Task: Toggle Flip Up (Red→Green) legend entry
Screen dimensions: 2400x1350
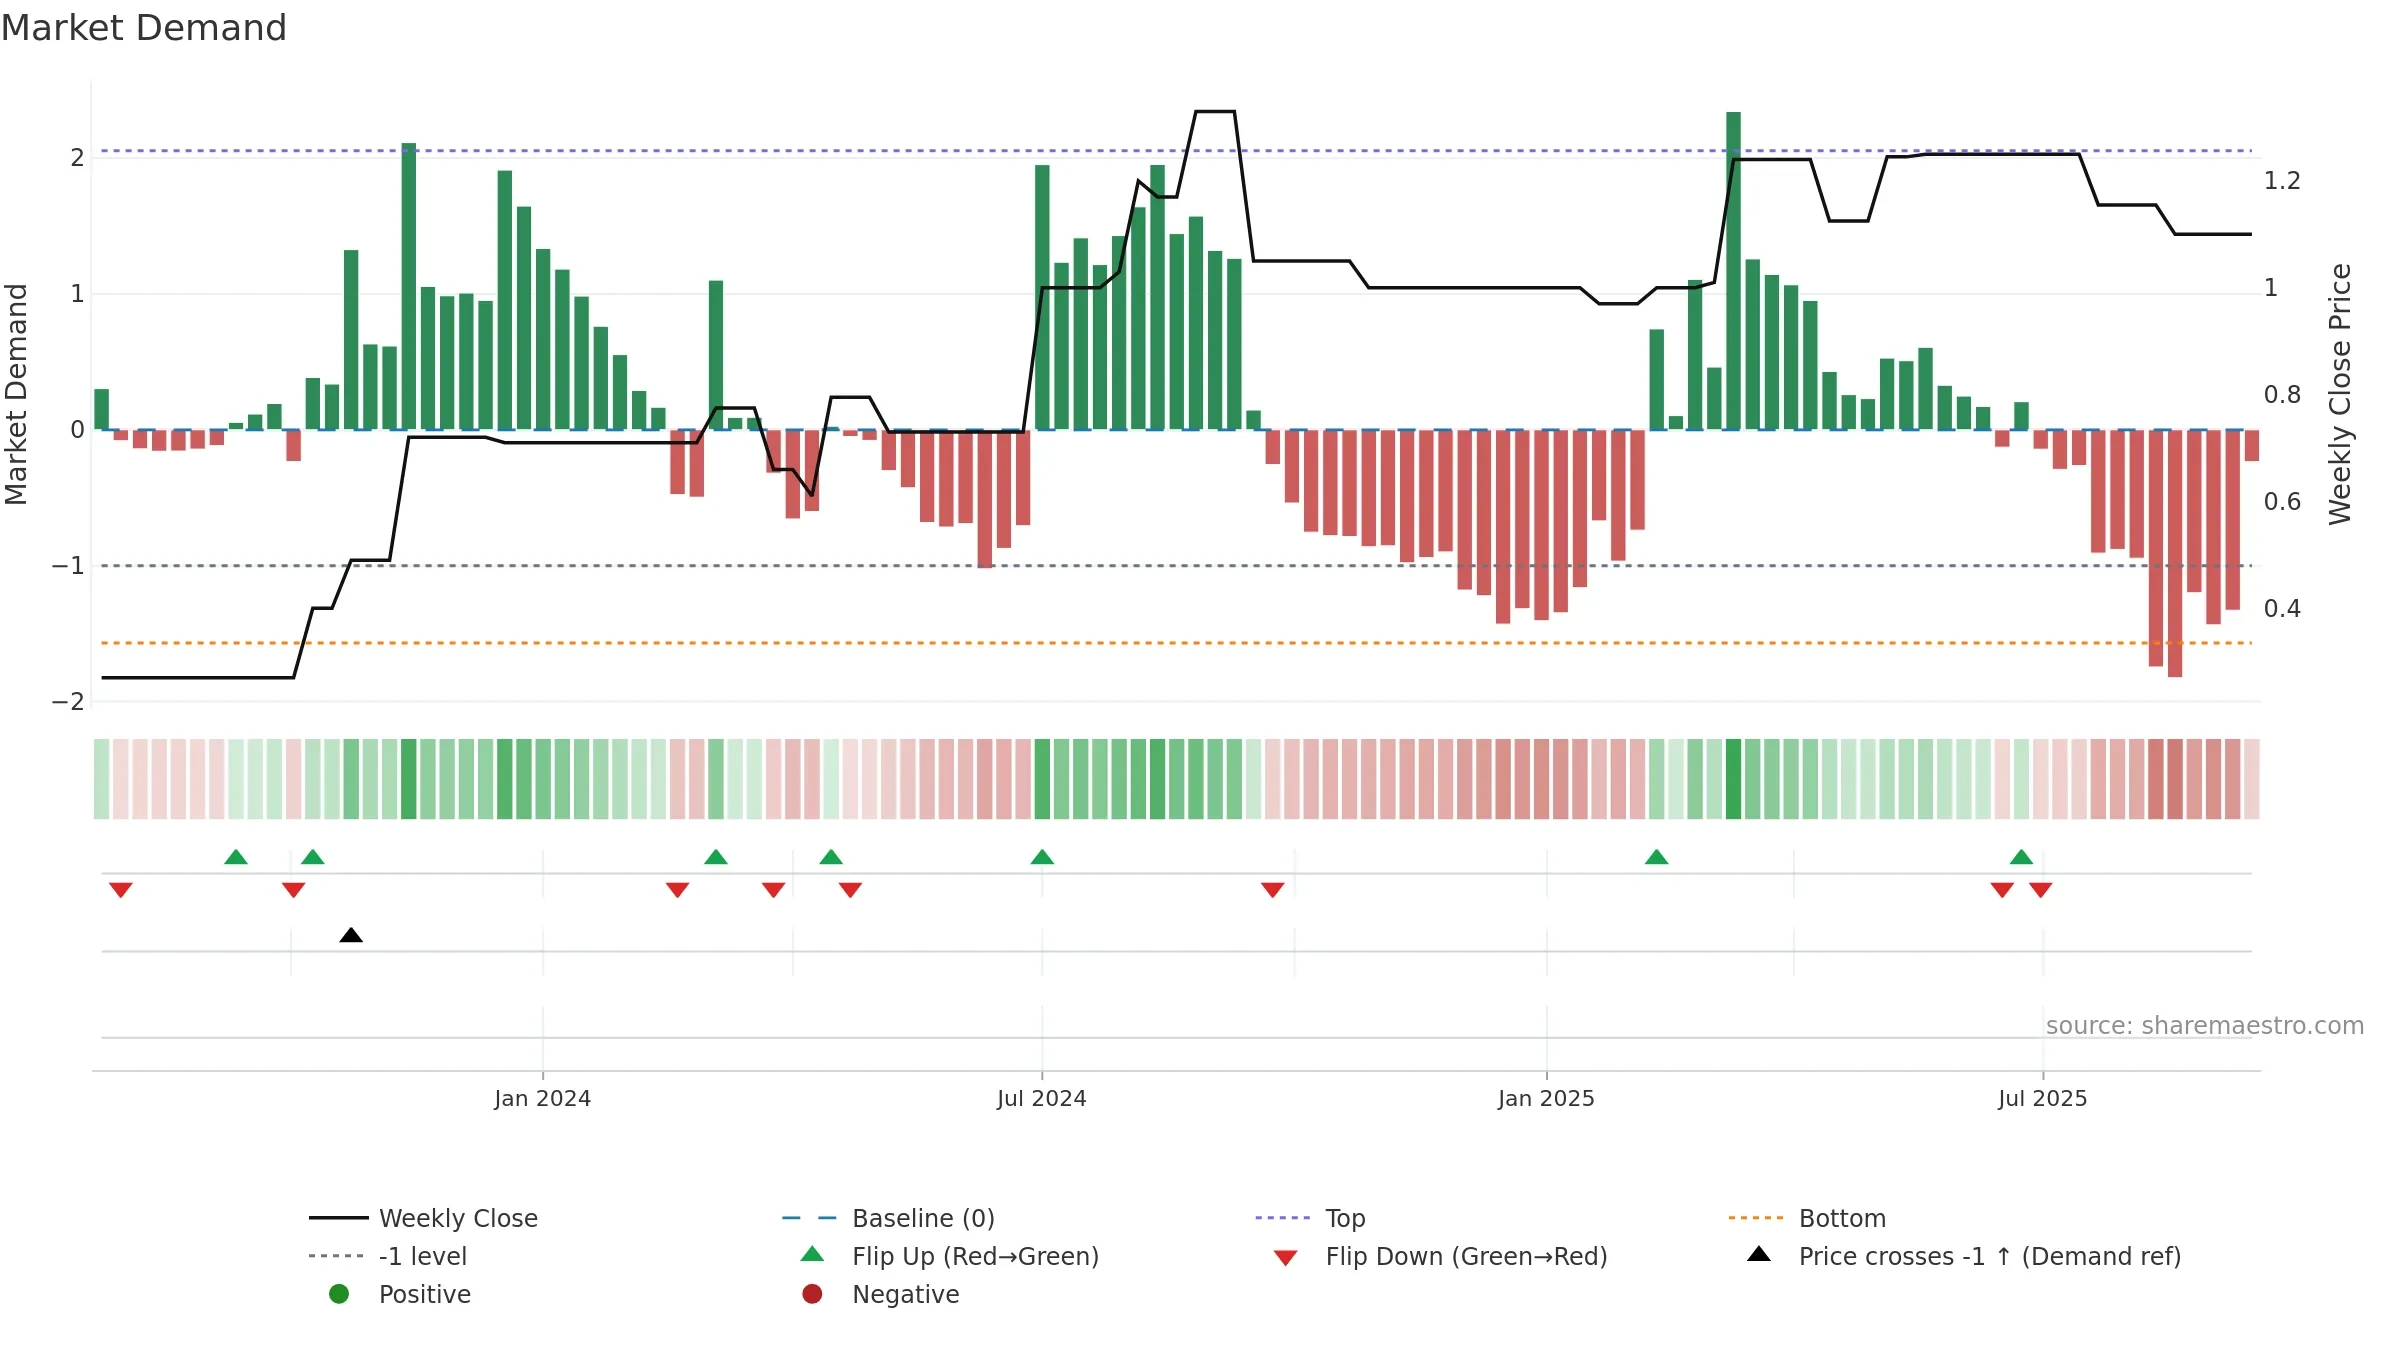Action: pyautogui.click(x=950, y=1256)
